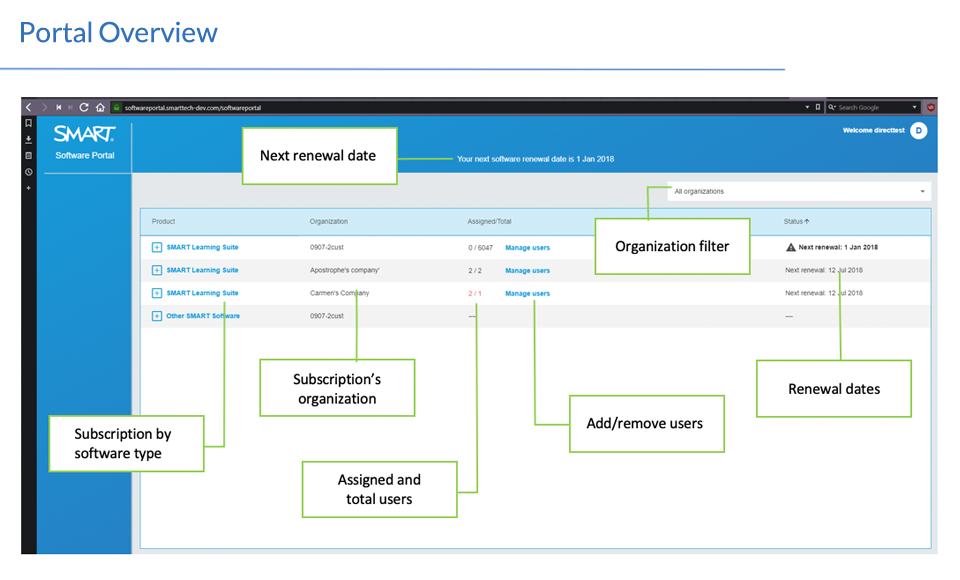Select the 0907-2cust cell in first row

pos(327,247)
